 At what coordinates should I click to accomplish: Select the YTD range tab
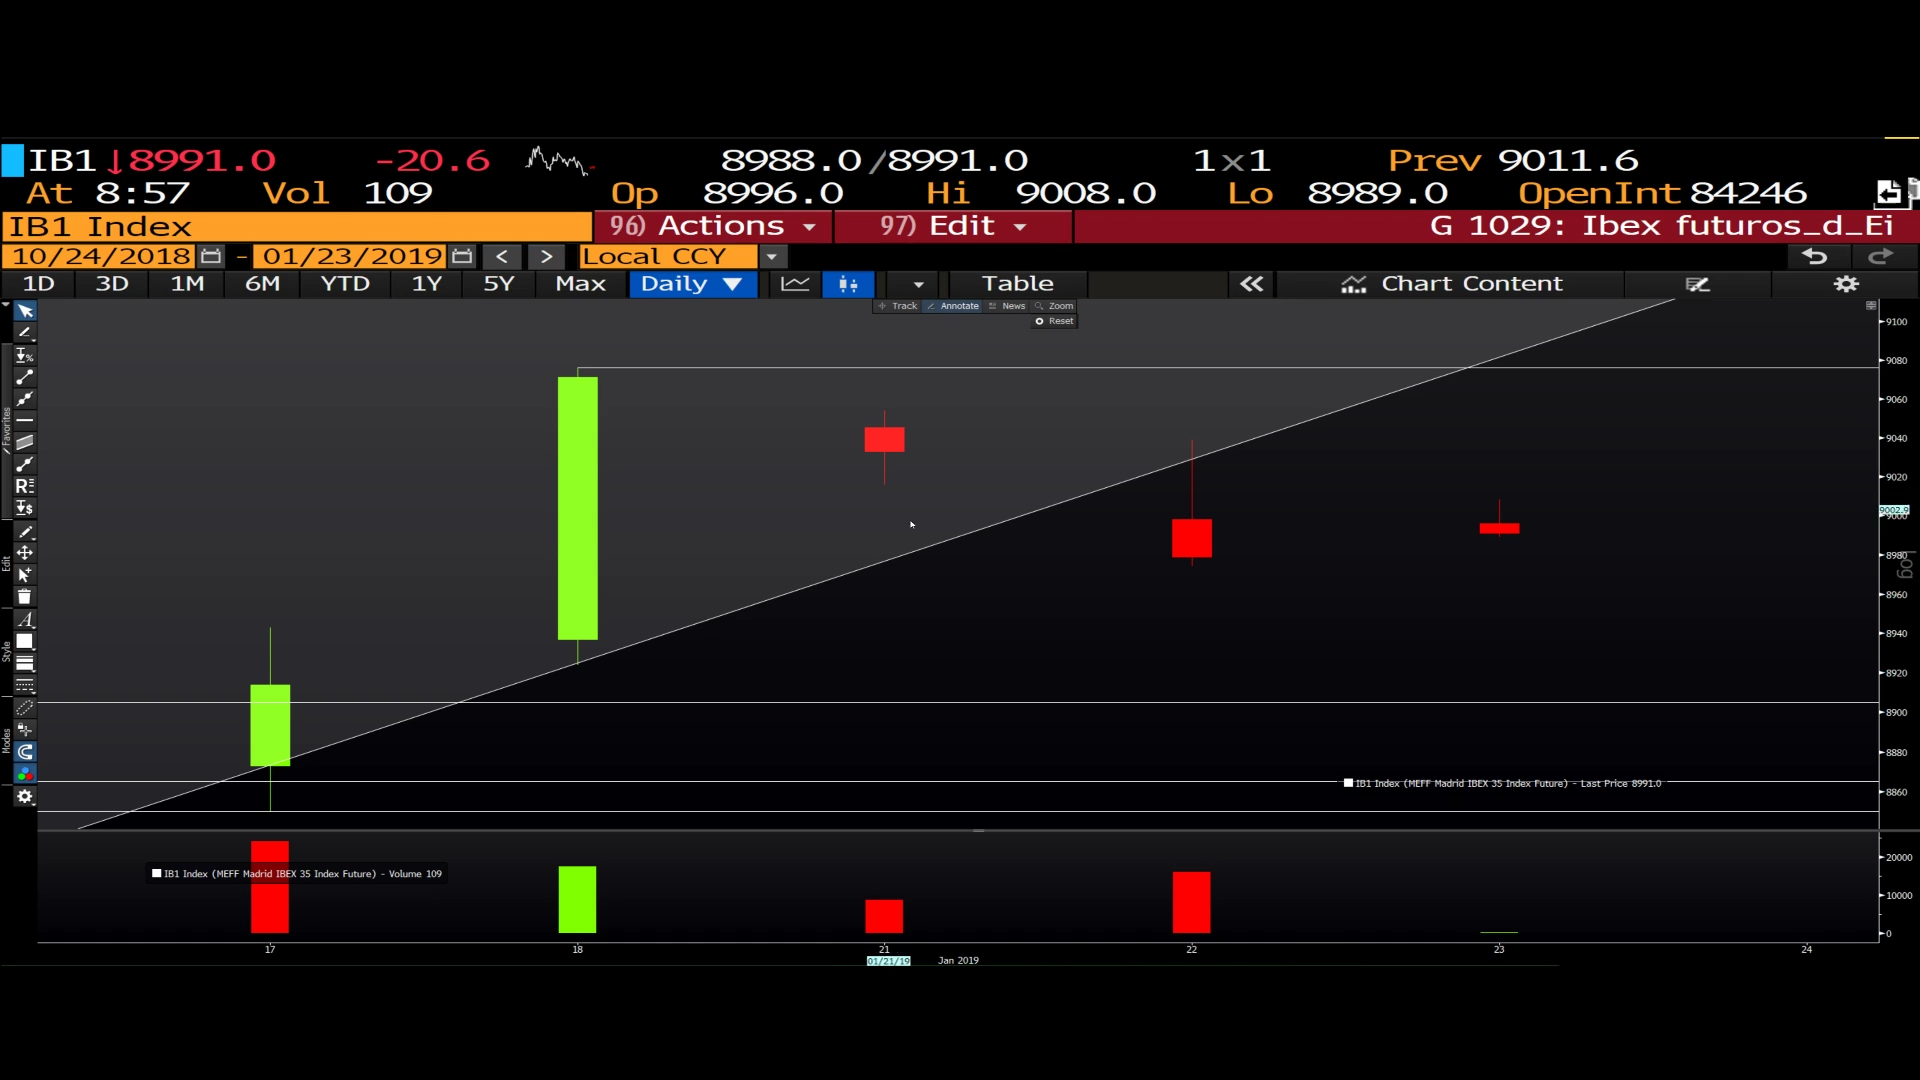pyautogui.click(x=345, y=284)
